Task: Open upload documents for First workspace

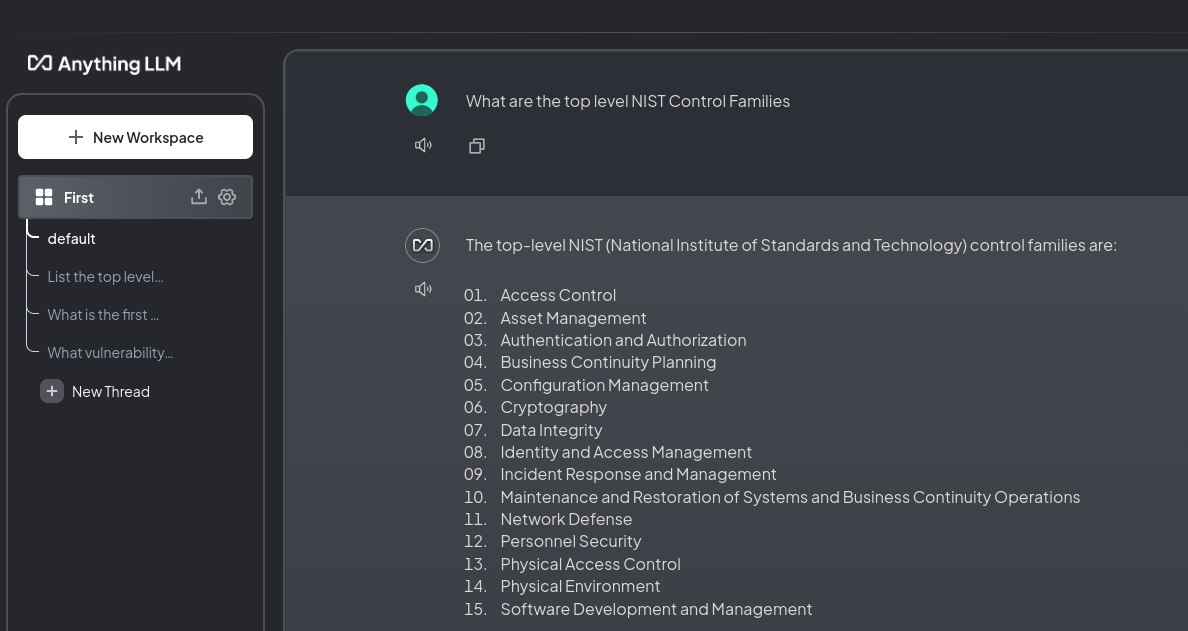Action: (199, 197)
